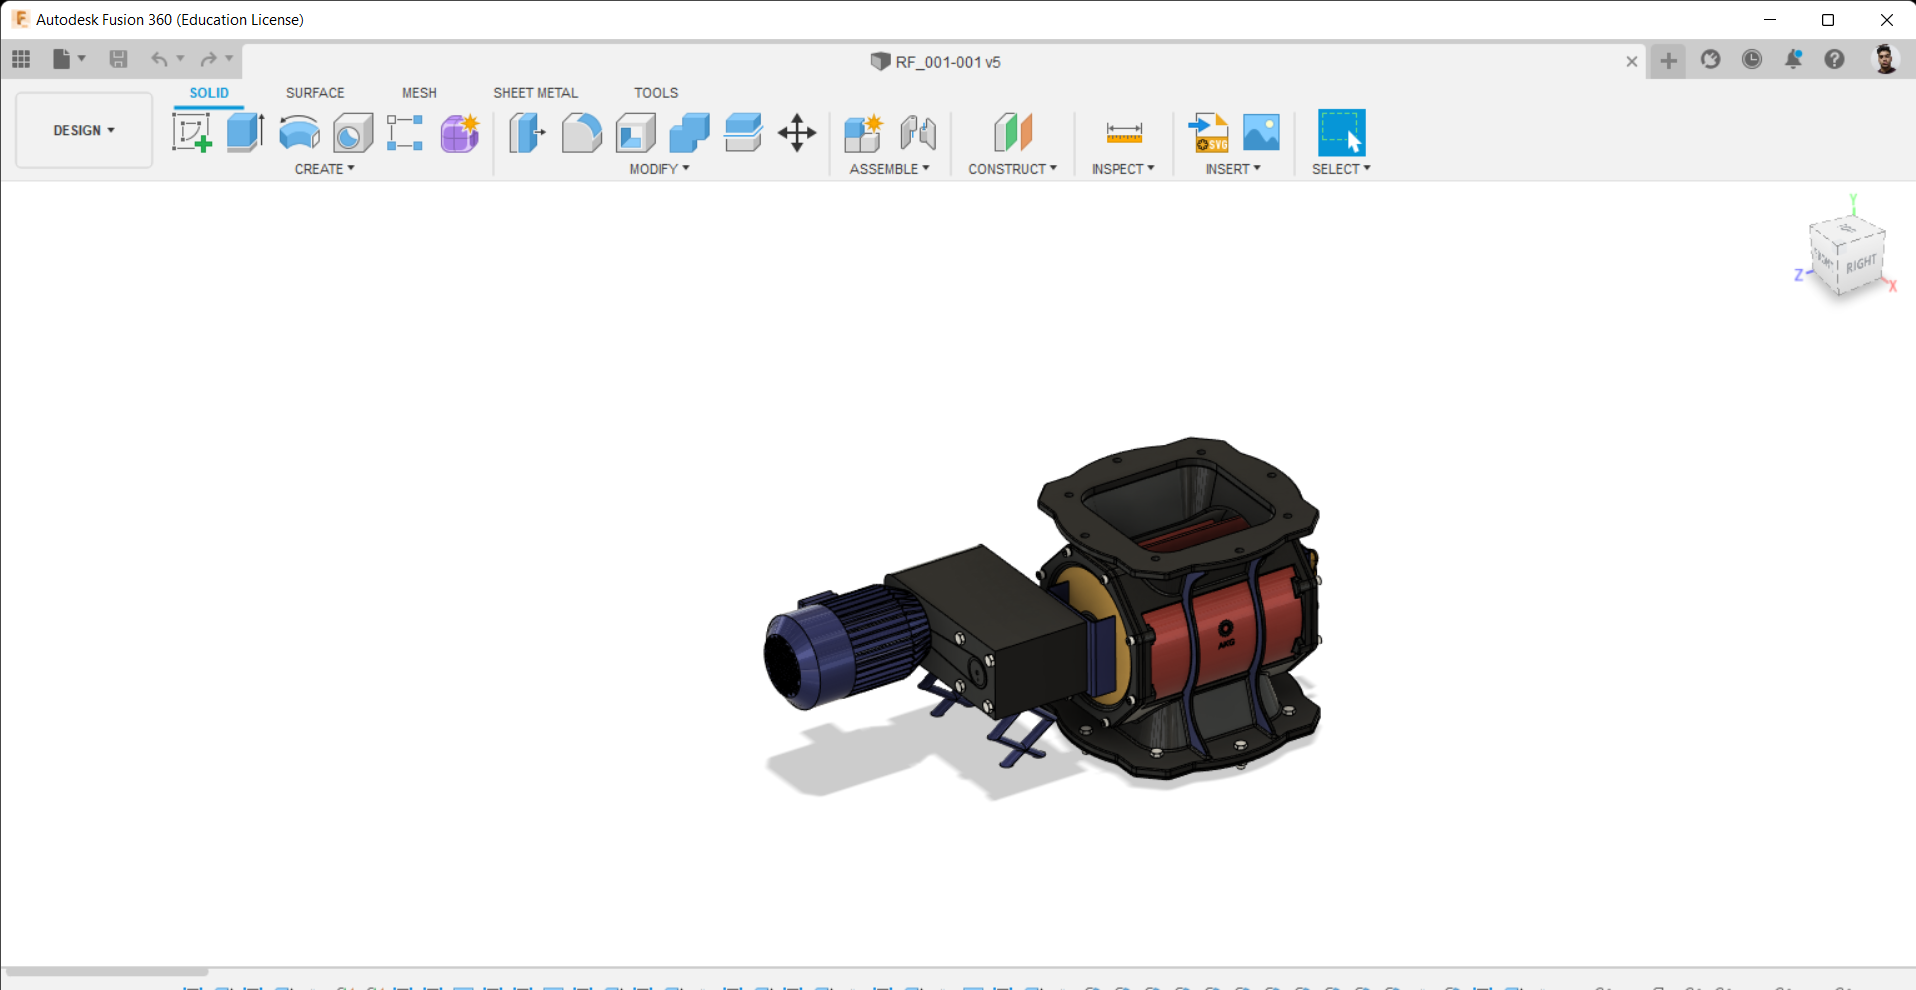Click the RIGHT face of the ViewCube

coord(1861,264)
